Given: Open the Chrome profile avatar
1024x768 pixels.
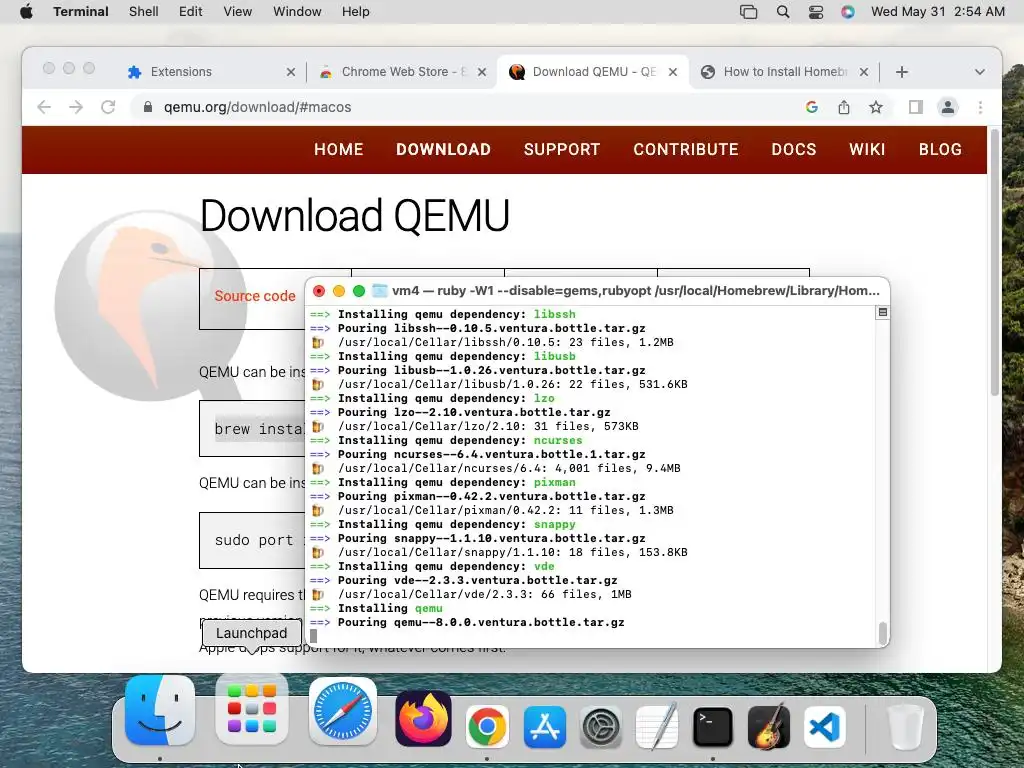Looking at the screenshot, I should [x=948, y=107].
